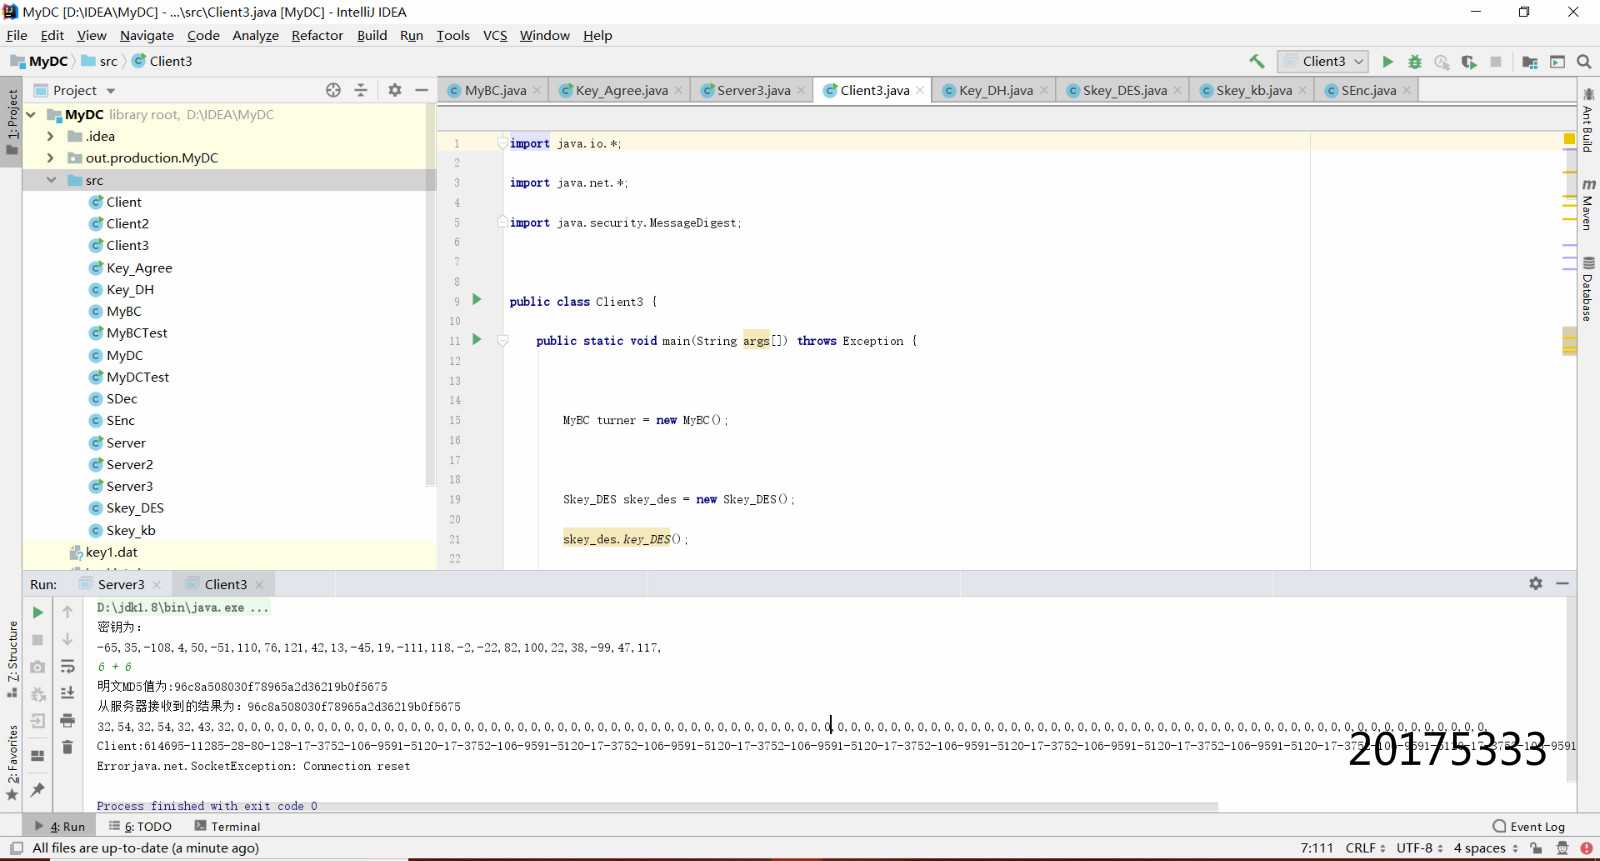Collapse the src folder
The height and width of the screenshot is (861, 1600).
pyautogui.click(x=51, y=180)
